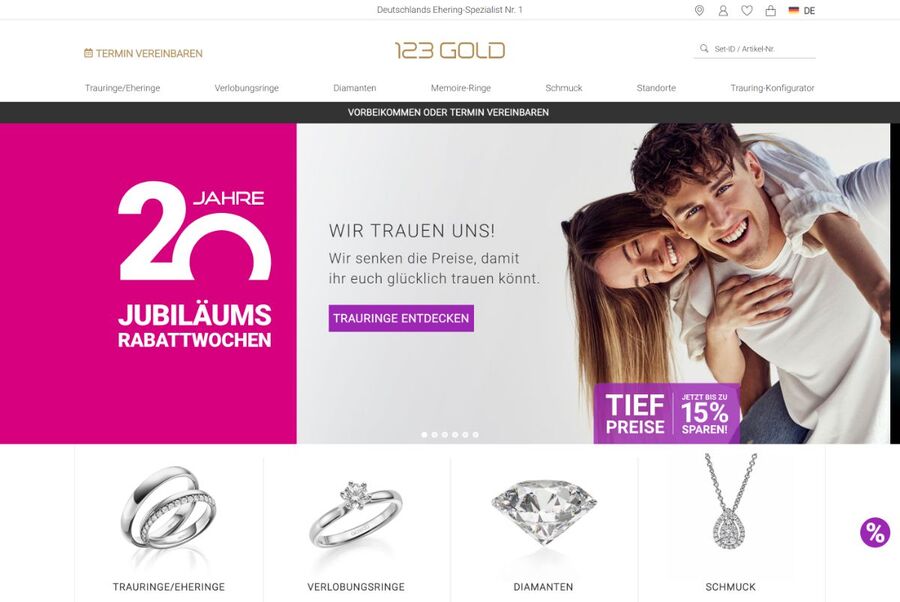This screenshot has width=900, height=602.
Task: Click the purple percent discount badge
Action: (x=875, y=533)
